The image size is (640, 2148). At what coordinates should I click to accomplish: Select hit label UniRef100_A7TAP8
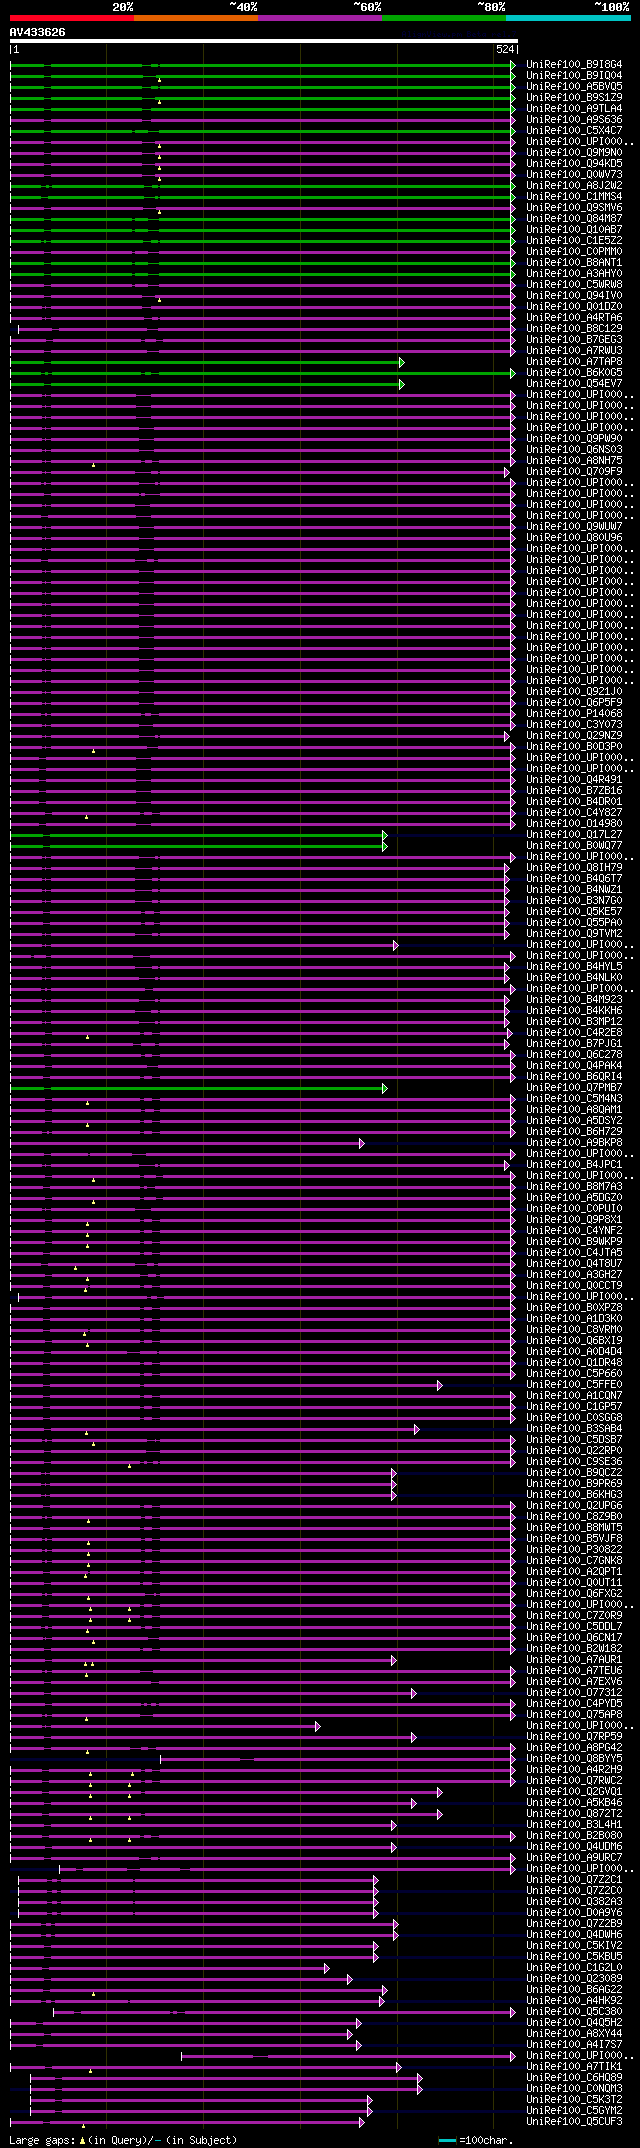click(574, 361)
